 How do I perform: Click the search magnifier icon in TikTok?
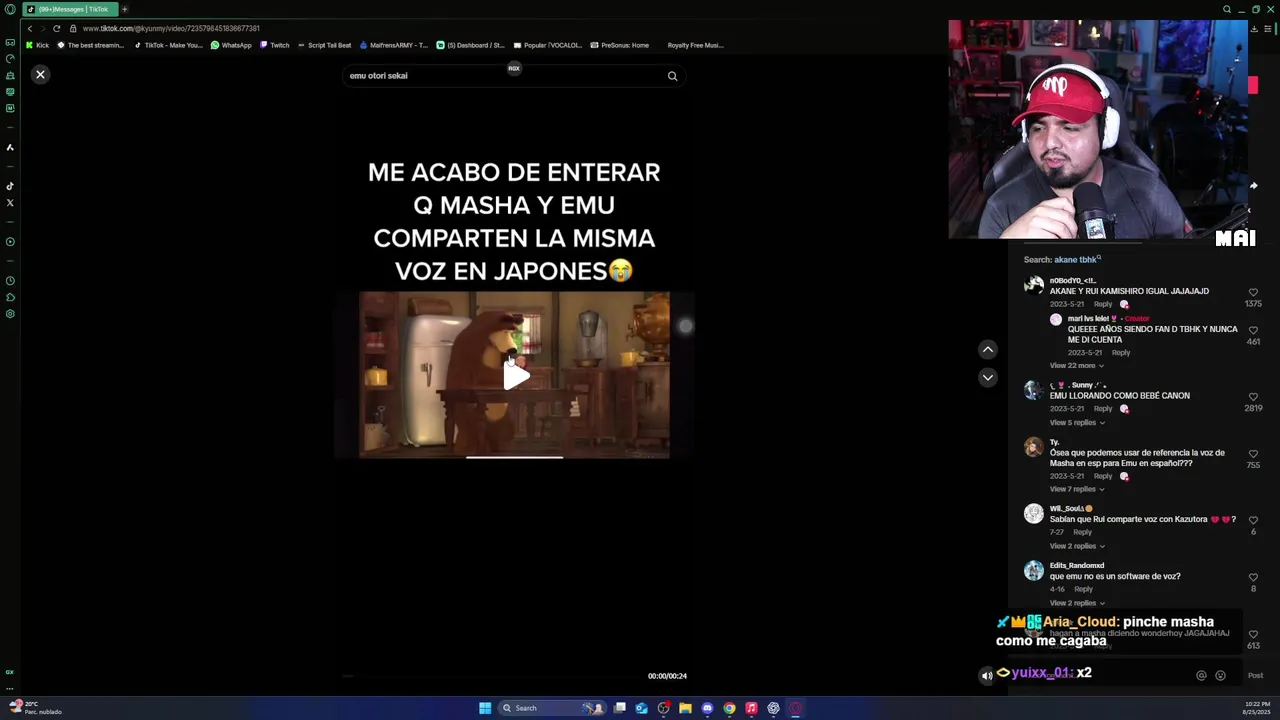672,76
